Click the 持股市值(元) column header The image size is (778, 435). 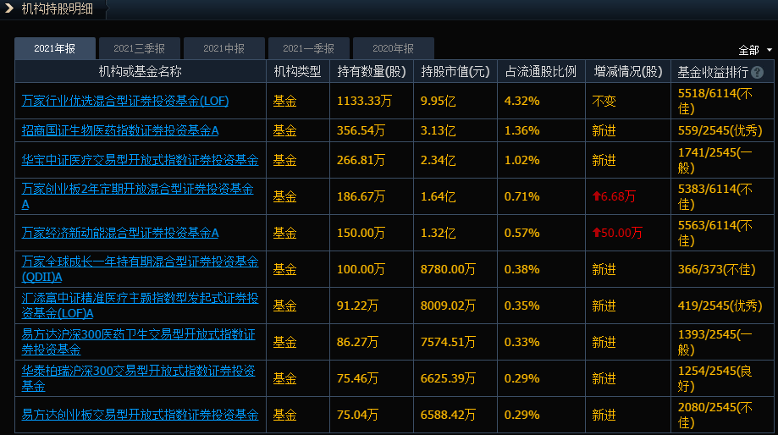tap(455, 71)
